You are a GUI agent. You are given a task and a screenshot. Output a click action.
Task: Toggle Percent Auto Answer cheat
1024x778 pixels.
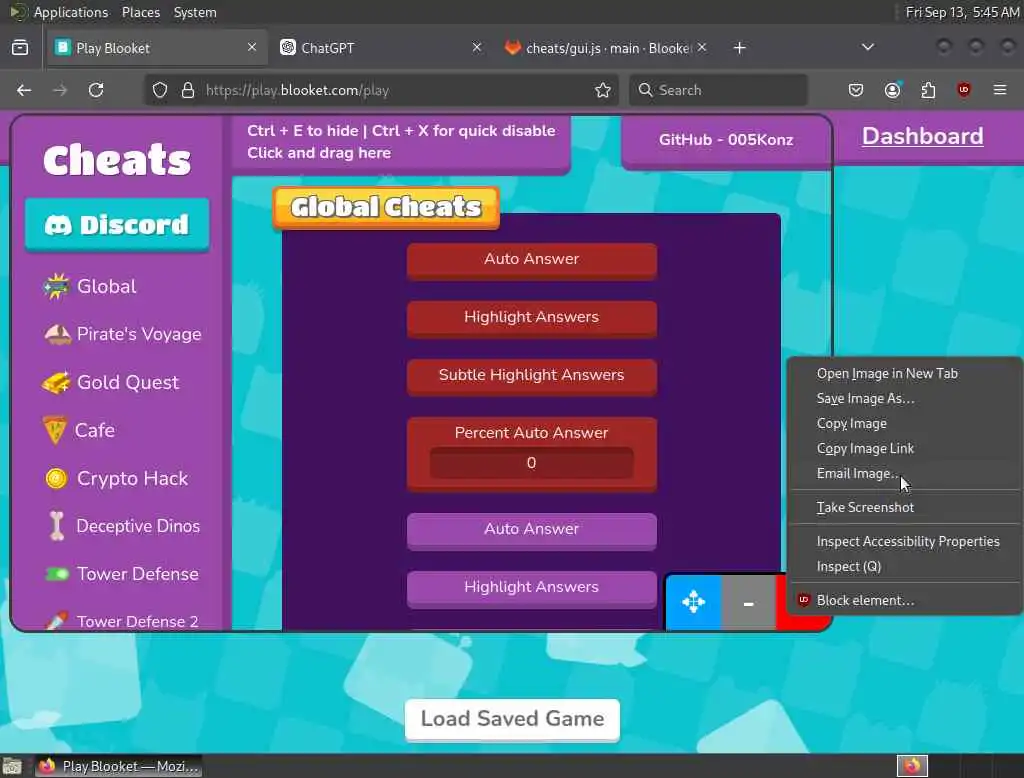coord(532,432)
